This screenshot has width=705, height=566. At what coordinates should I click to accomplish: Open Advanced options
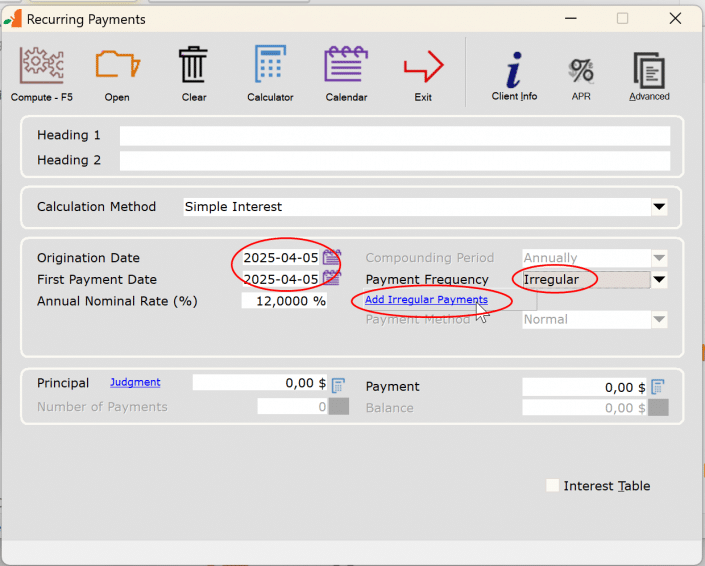pos(649,72)
